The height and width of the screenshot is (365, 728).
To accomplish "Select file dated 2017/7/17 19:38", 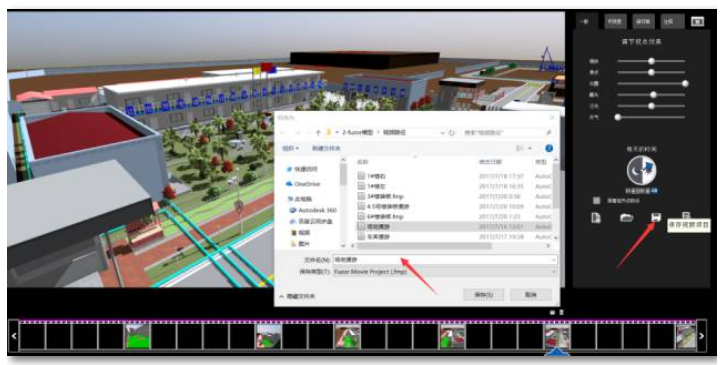I will tap(454, 236).
